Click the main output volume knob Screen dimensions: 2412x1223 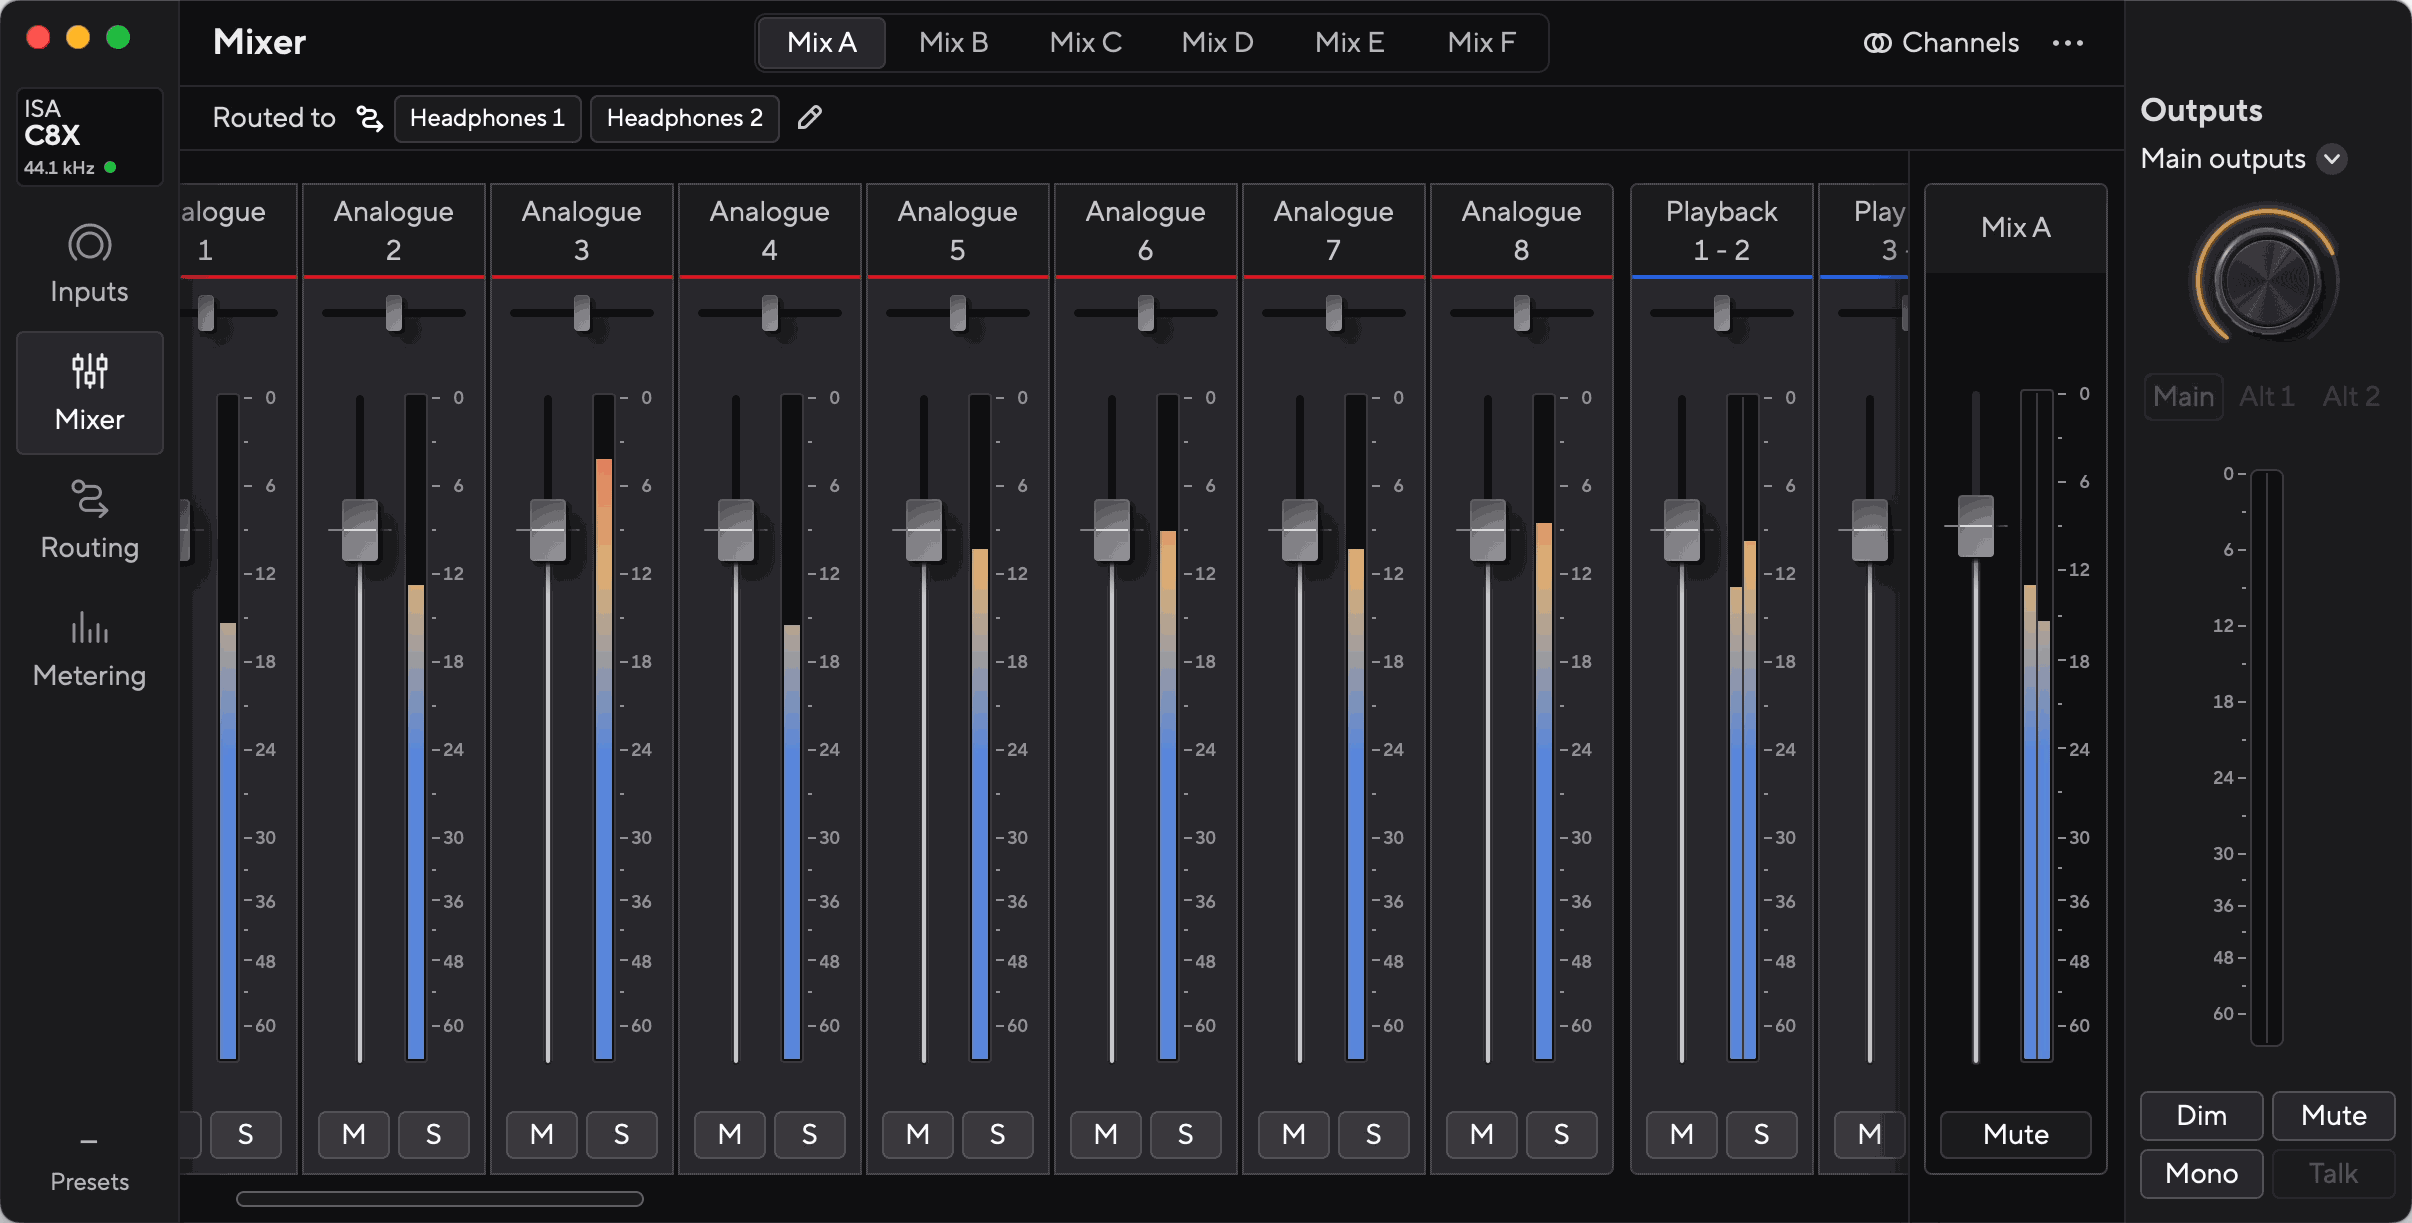2267,281
